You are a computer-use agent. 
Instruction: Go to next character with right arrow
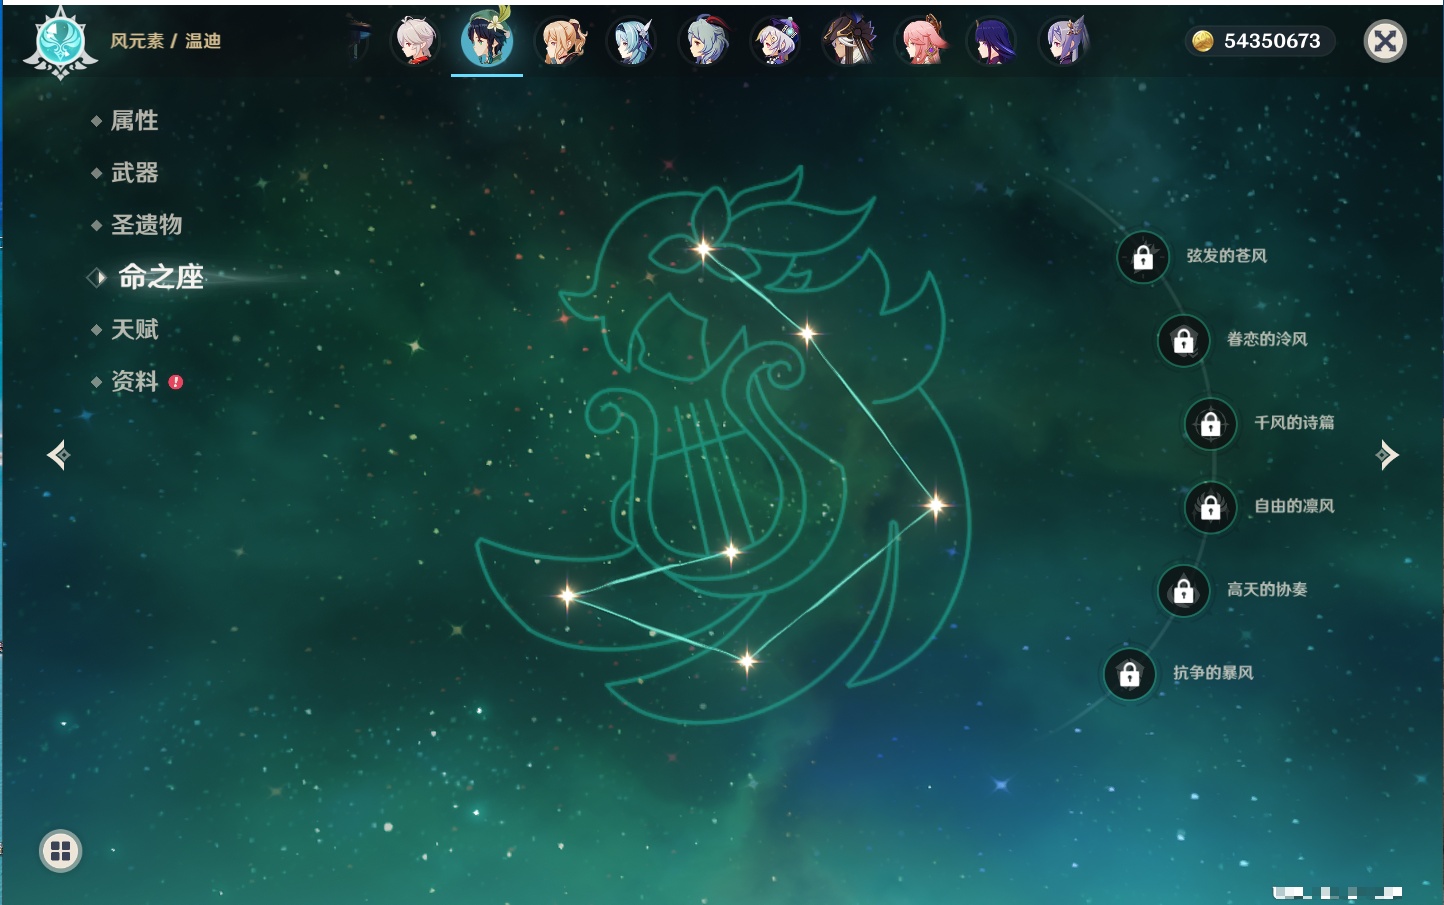tap(1387, 455)
